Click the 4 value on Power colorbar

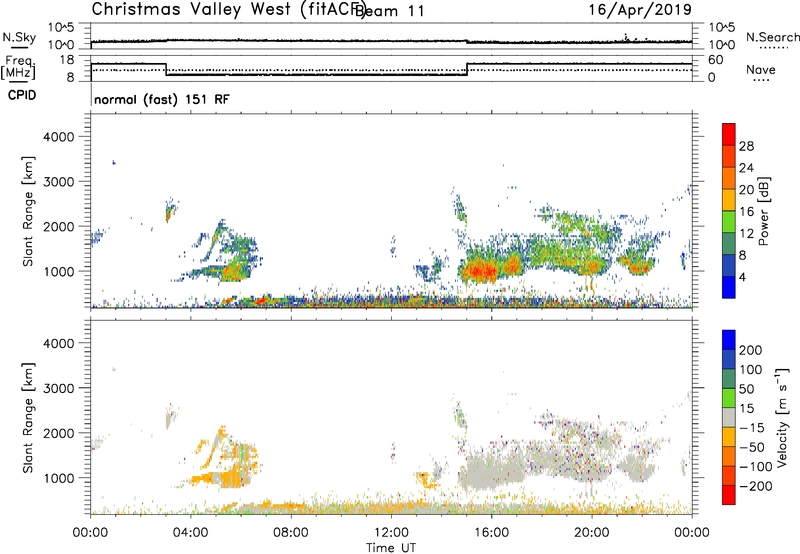click(x=743, y=277)
